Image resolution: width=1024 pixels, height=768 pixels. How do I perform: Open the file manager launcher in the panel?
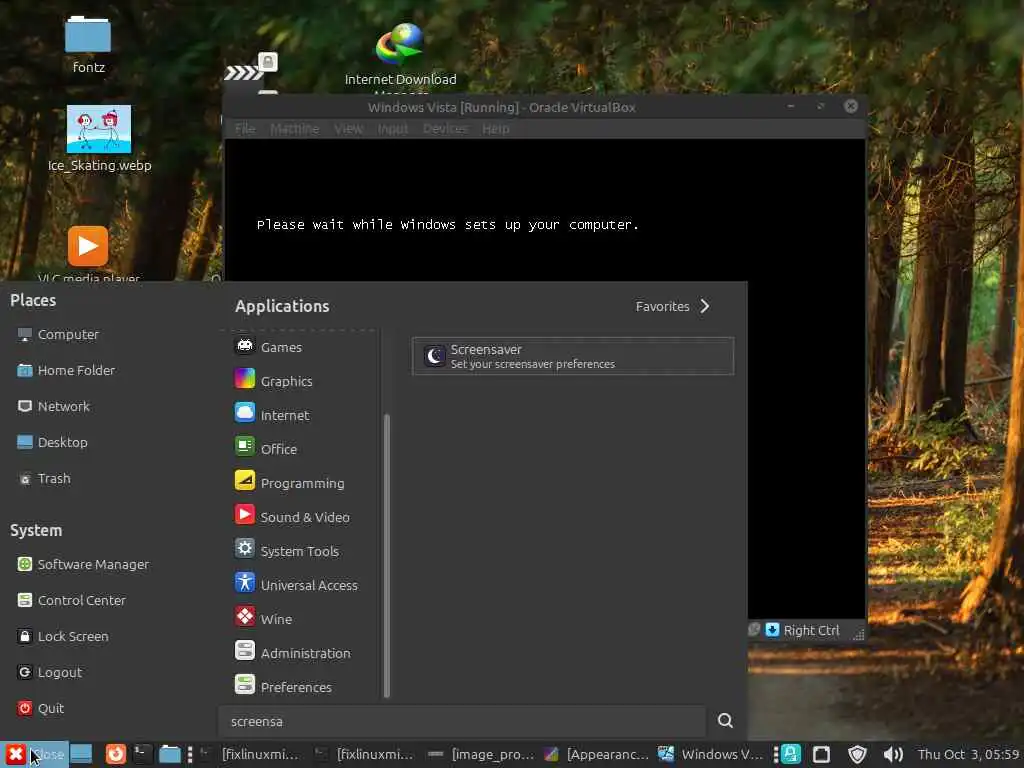(170, 754)
